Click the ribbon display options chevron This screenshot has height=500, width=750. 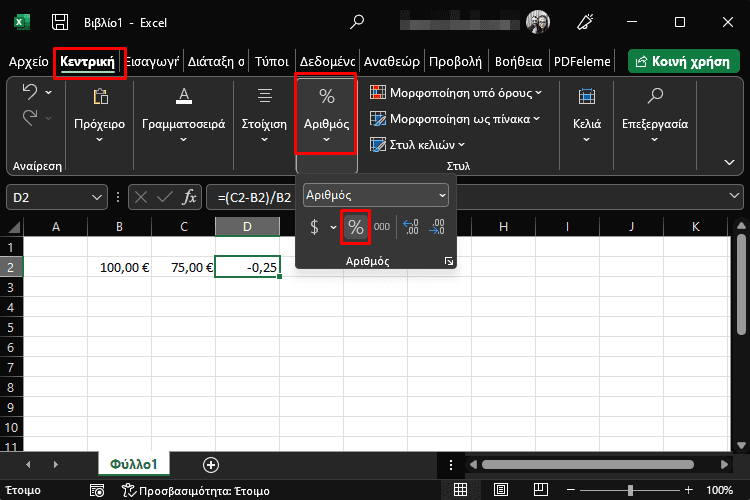[x=729, y=163]
